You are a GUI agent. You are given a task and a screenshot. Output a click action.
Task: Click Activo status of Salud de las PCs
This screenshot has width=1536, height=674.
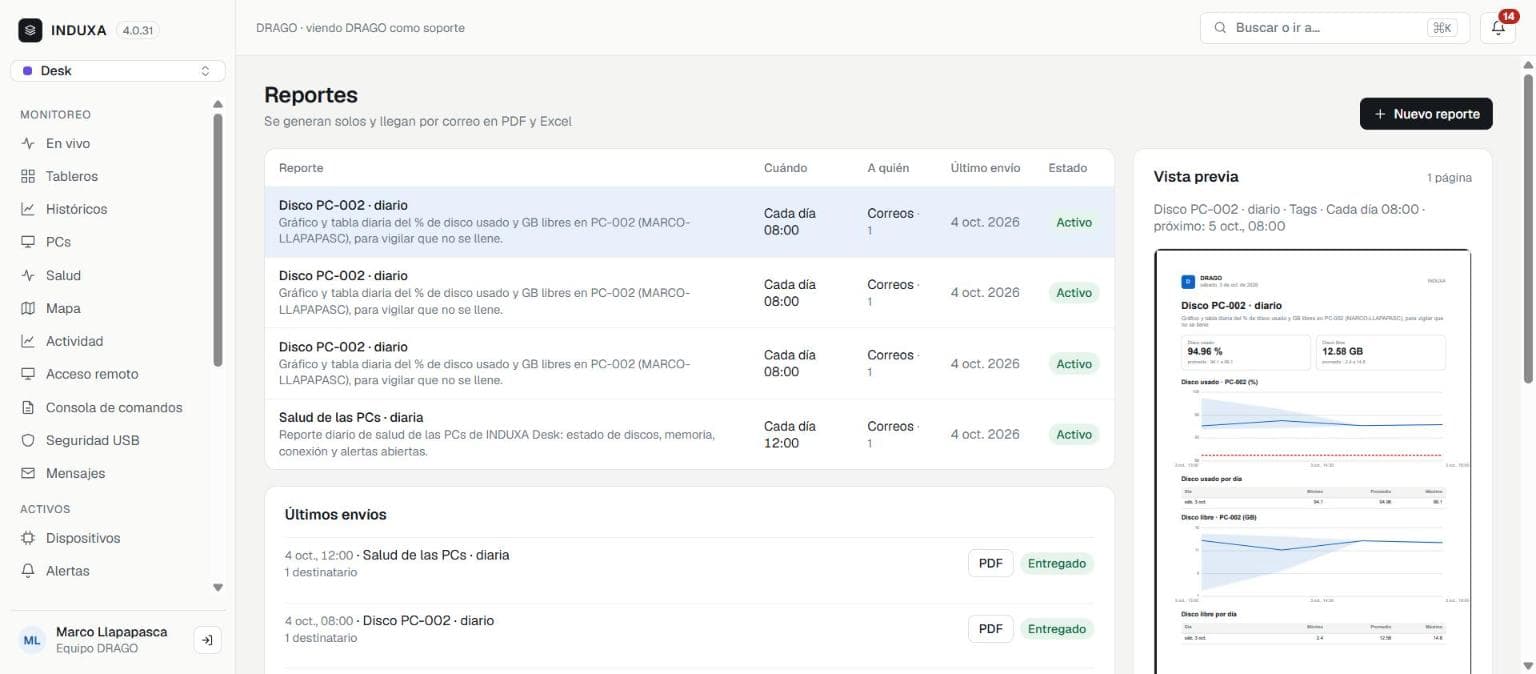click(x=1074, y=434)
